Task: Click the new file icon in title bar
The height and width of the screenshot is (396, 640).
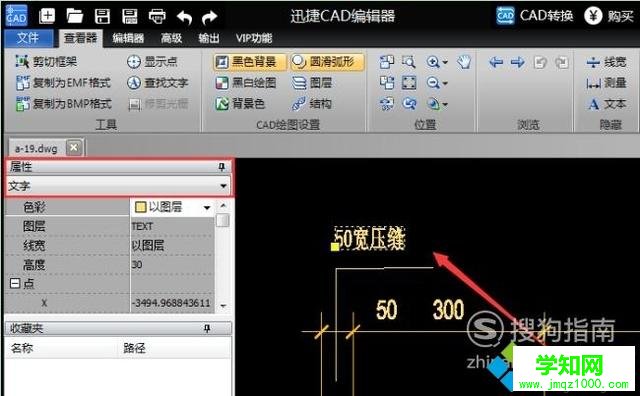Action: (x=47, y=16)
